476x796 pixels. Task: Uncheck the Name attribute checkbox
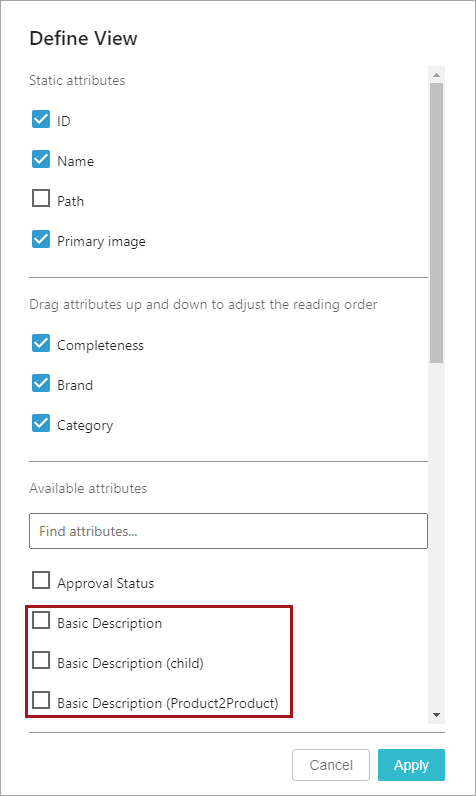(41, 159)
